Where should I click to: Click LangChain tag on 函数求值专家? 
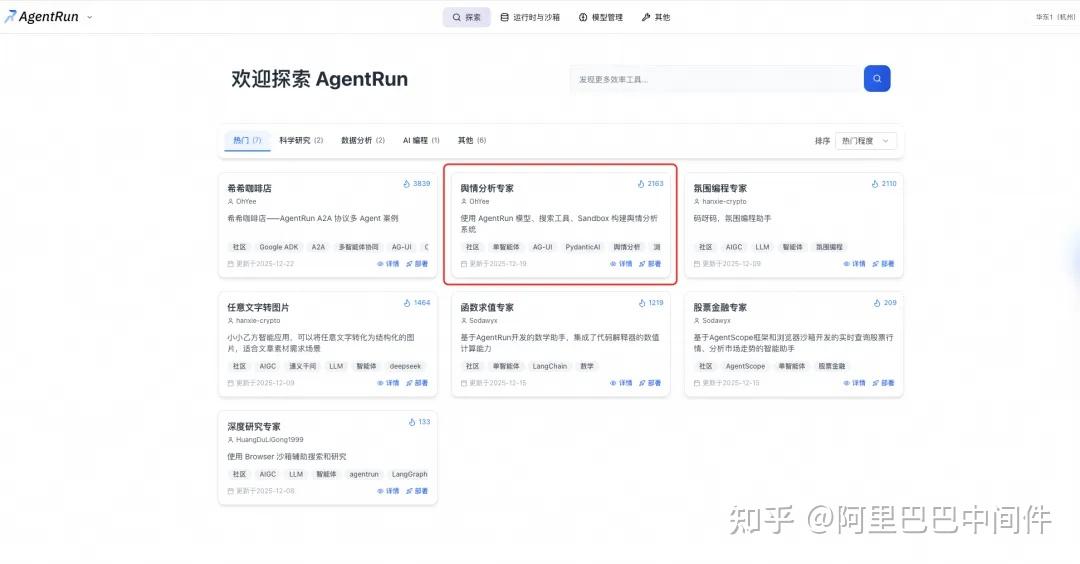[550, 366]
